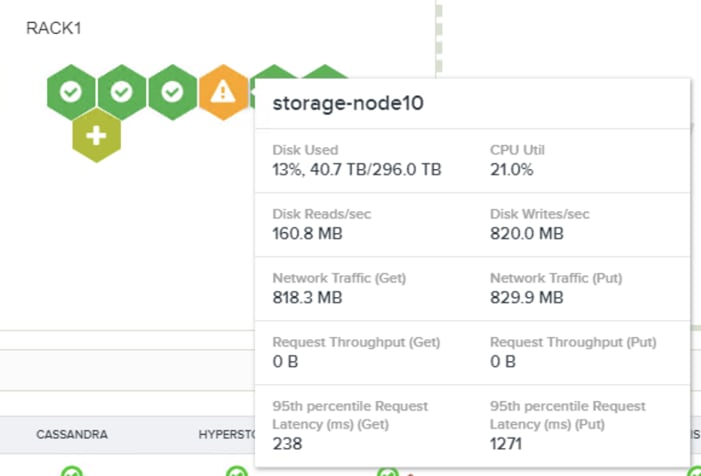
Task: Click the Put latency value 1271
Action: [x=506, y=444]
